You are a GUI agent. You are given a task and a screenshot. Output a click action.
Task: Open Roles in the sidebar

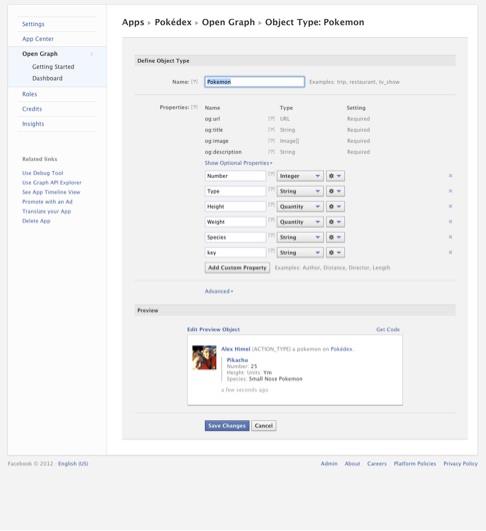(29, 94)
